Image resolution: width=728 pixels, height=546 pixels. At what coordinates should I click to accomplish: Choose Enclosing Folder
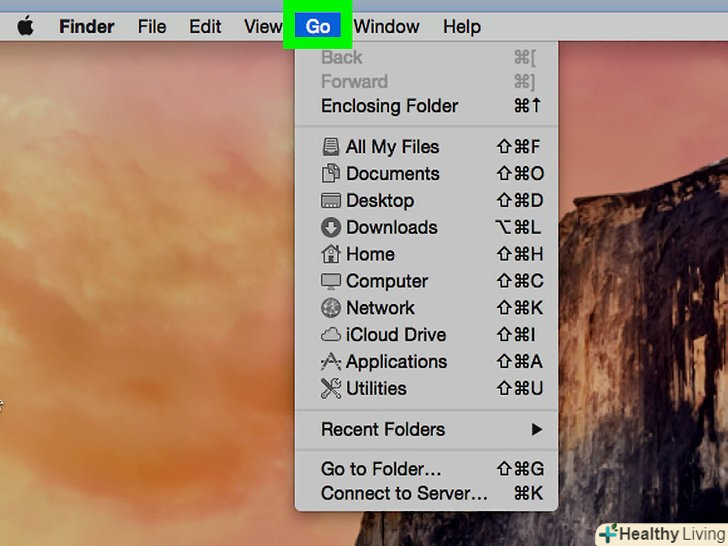coord(426,106)
